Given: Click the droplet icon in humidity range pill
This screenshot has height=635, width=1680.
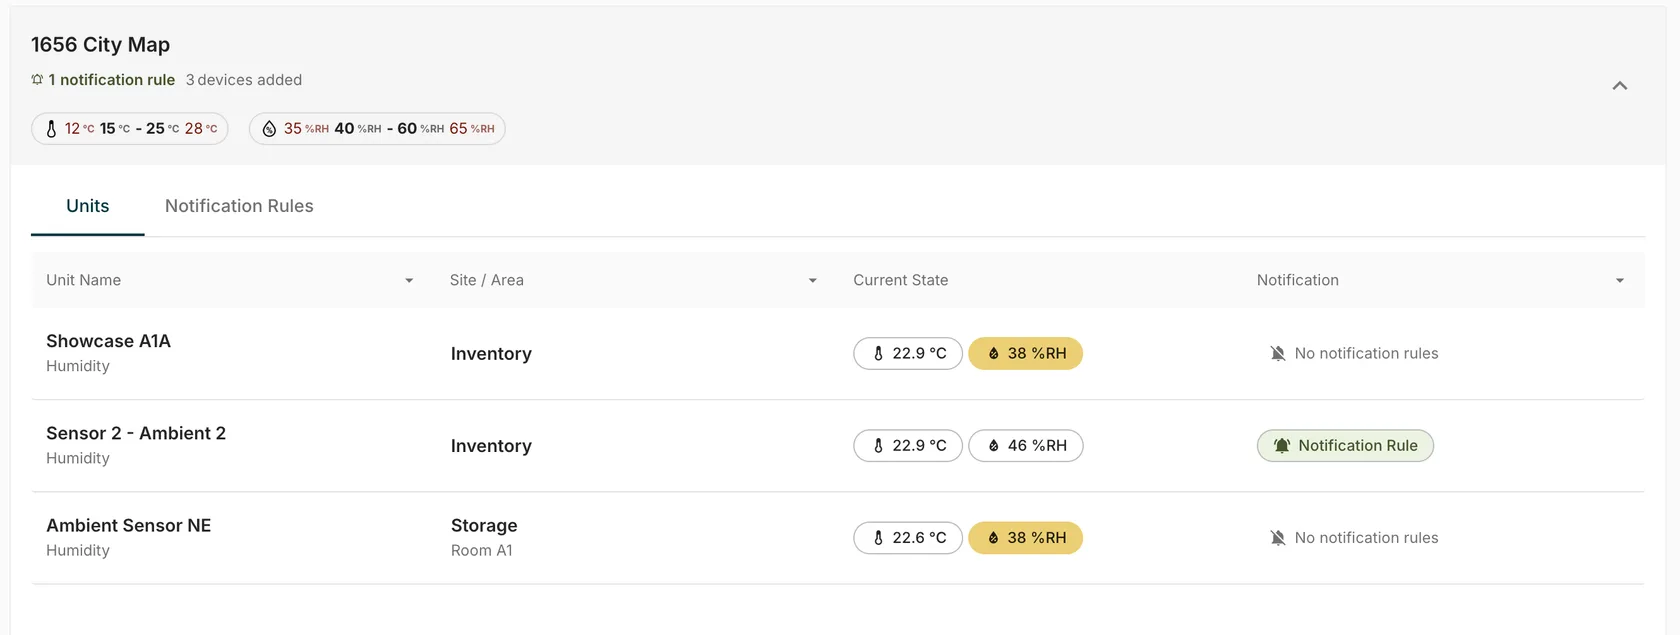Looking at the screenshot, I should point(269,129).
